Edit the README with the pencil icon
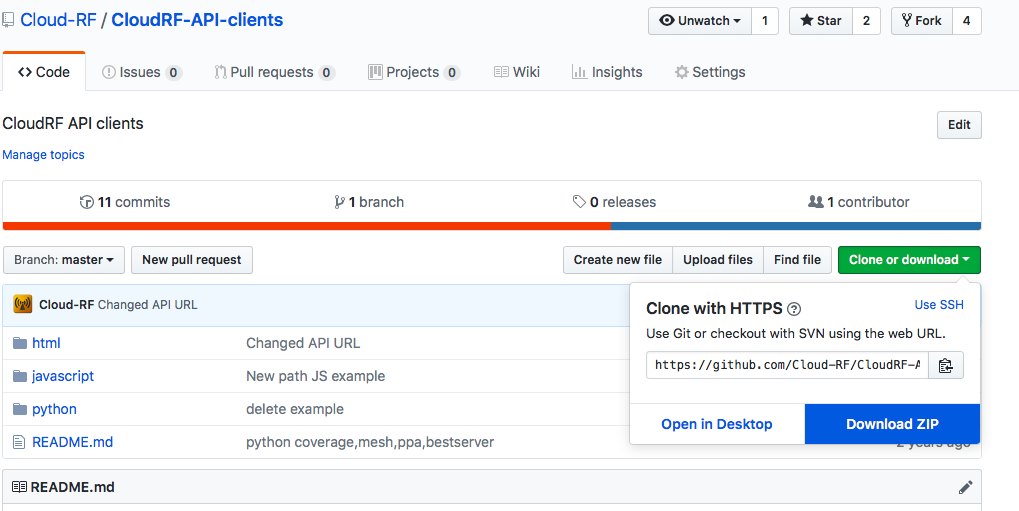 coord(966,487)
